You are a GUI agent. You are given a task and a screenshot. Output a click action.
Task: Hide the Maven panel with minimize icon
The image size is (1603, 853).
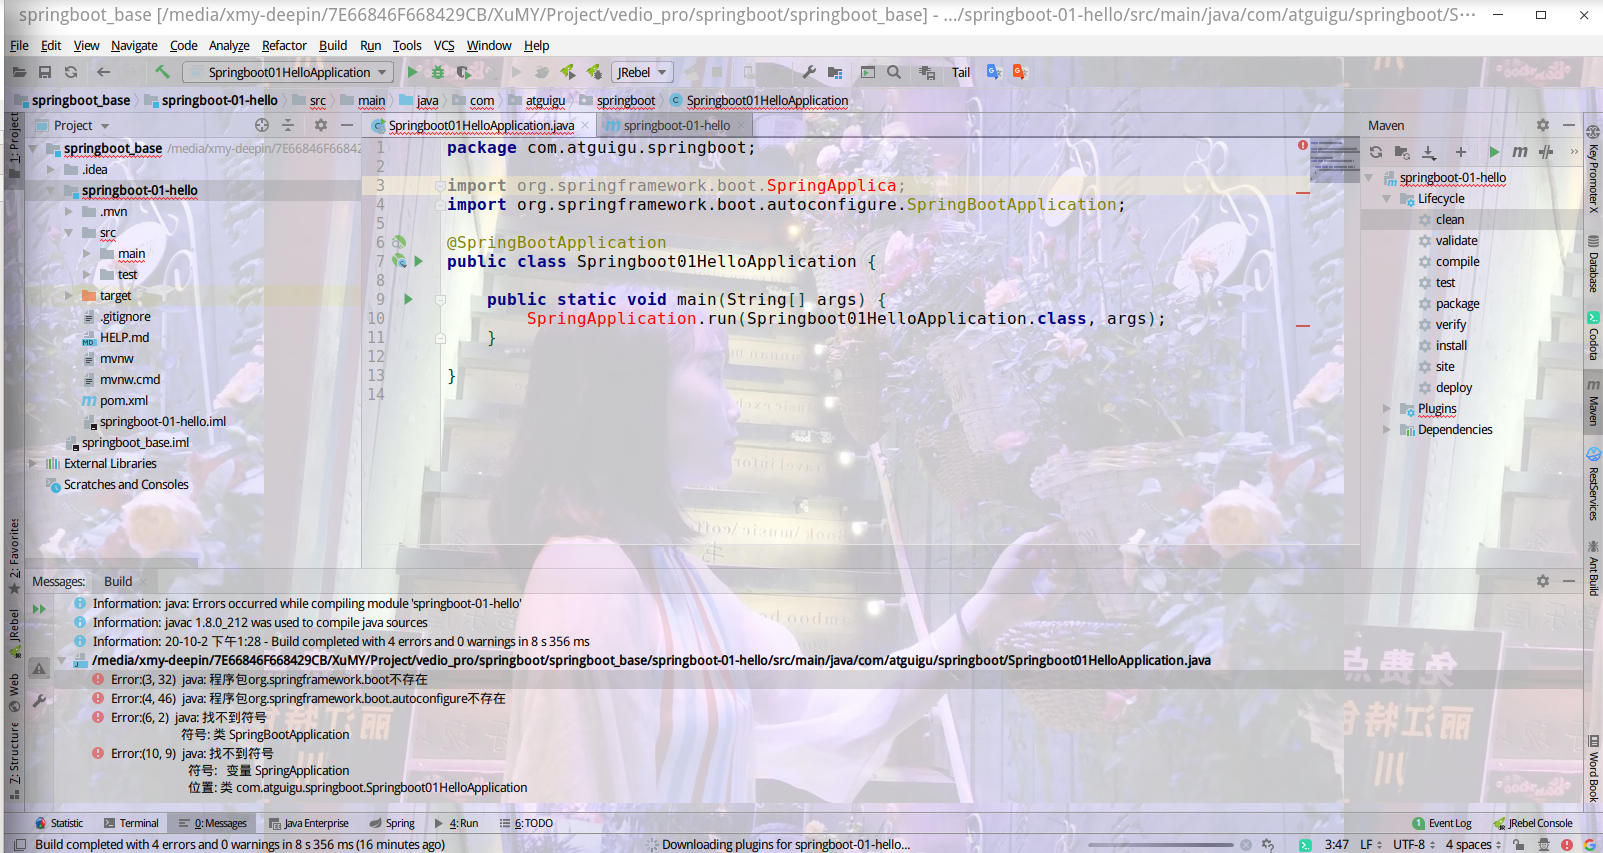click(1569, 125)
